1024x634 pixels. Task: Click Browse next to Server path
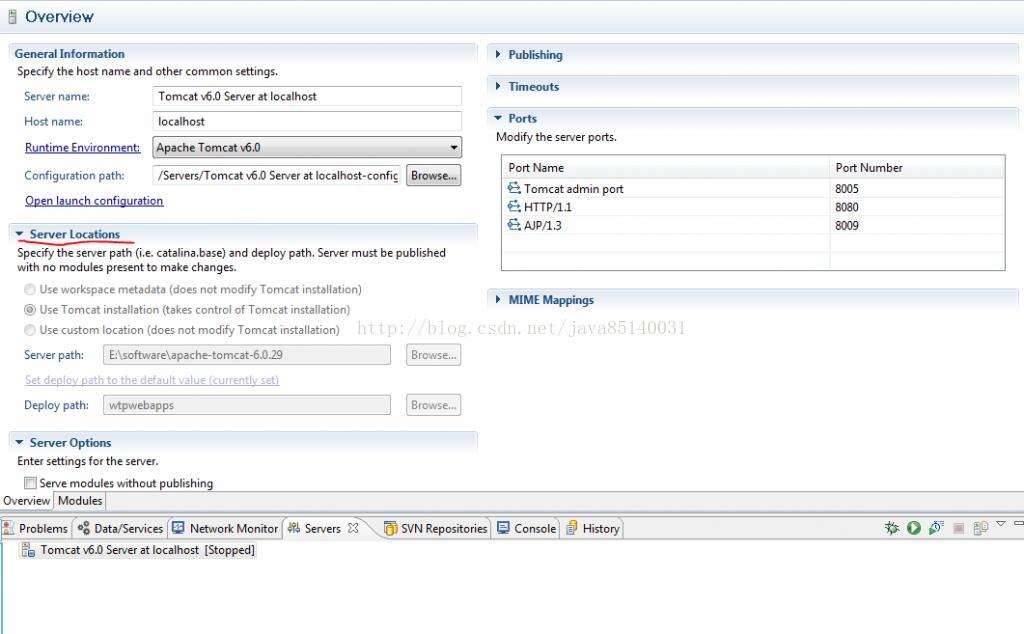click(434, 355)
